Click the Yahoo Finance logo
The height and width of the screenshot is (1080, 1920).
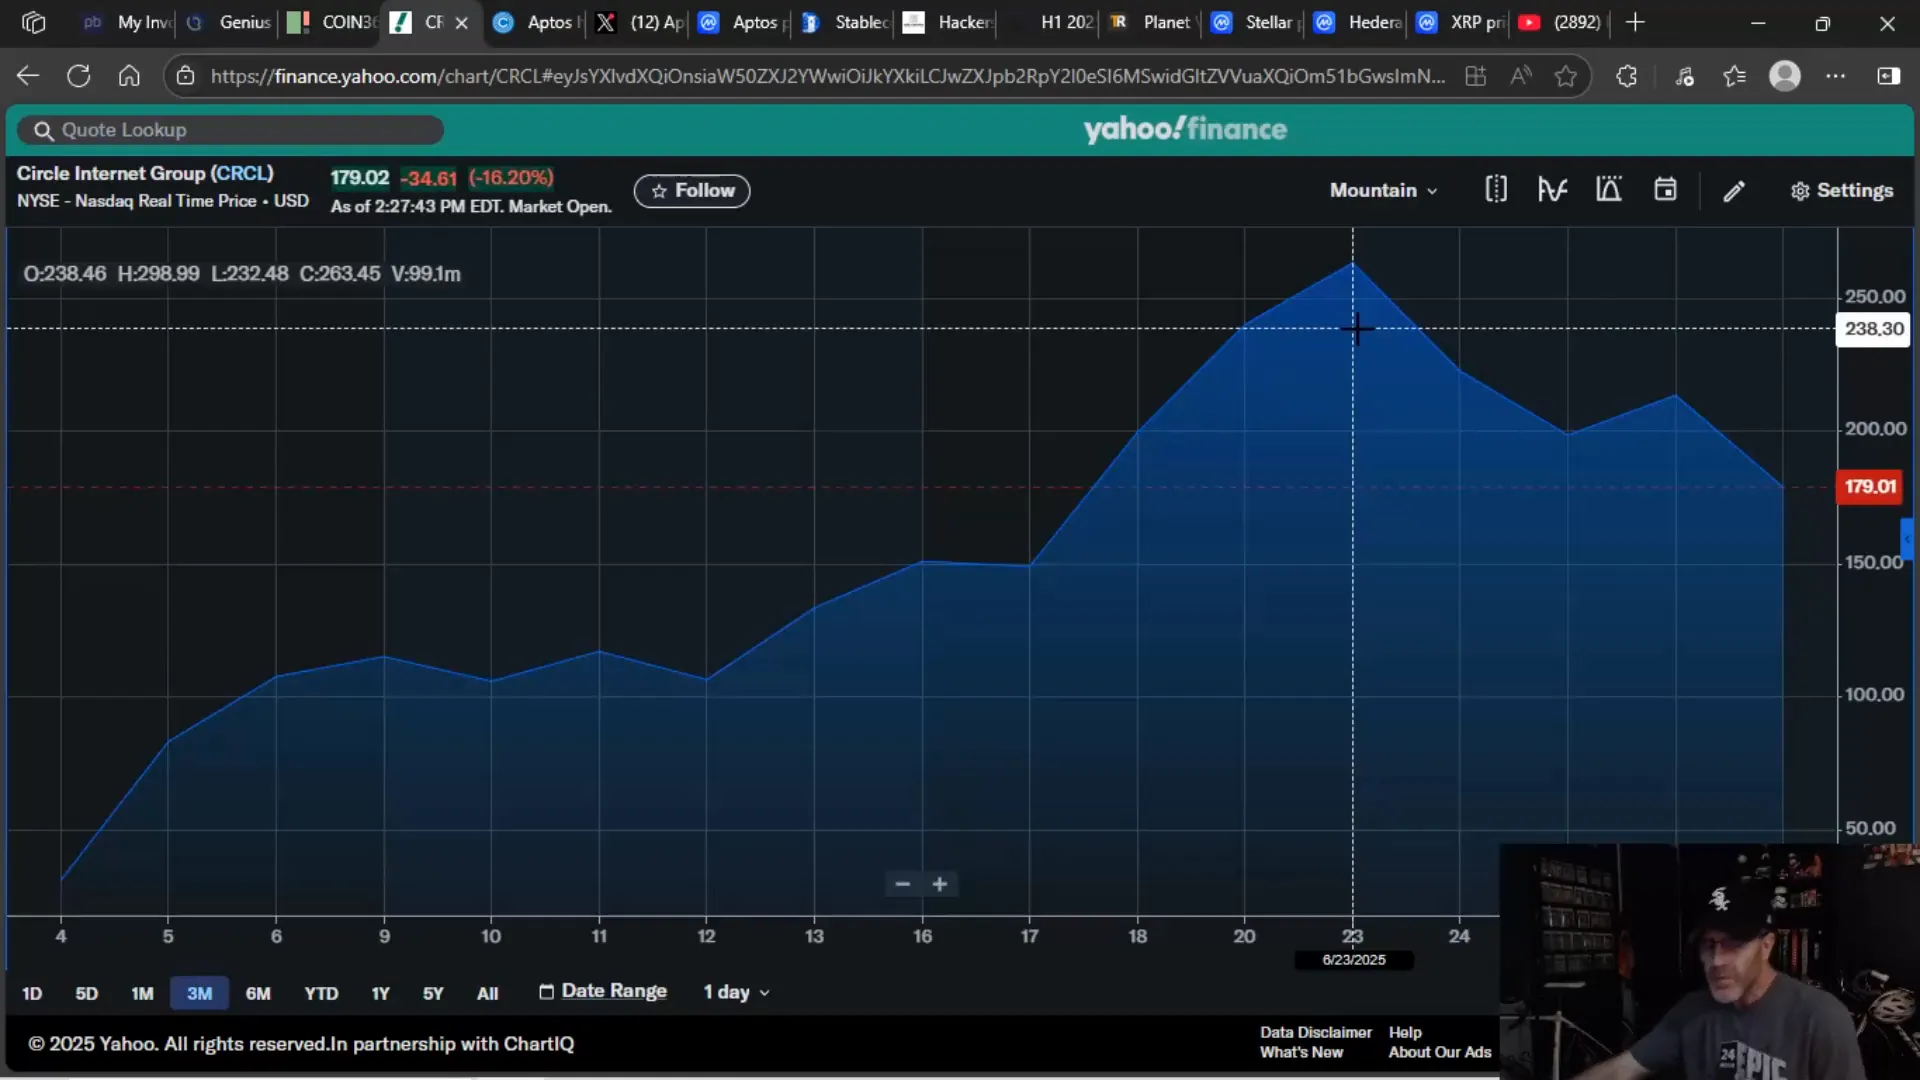point(1185,129)
